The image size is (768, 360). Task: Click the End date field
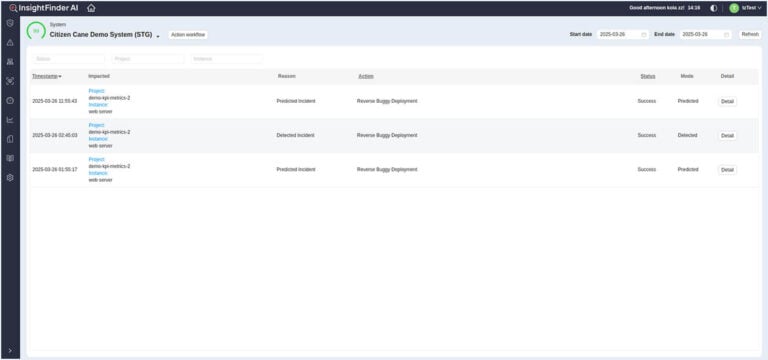[706, 35]
